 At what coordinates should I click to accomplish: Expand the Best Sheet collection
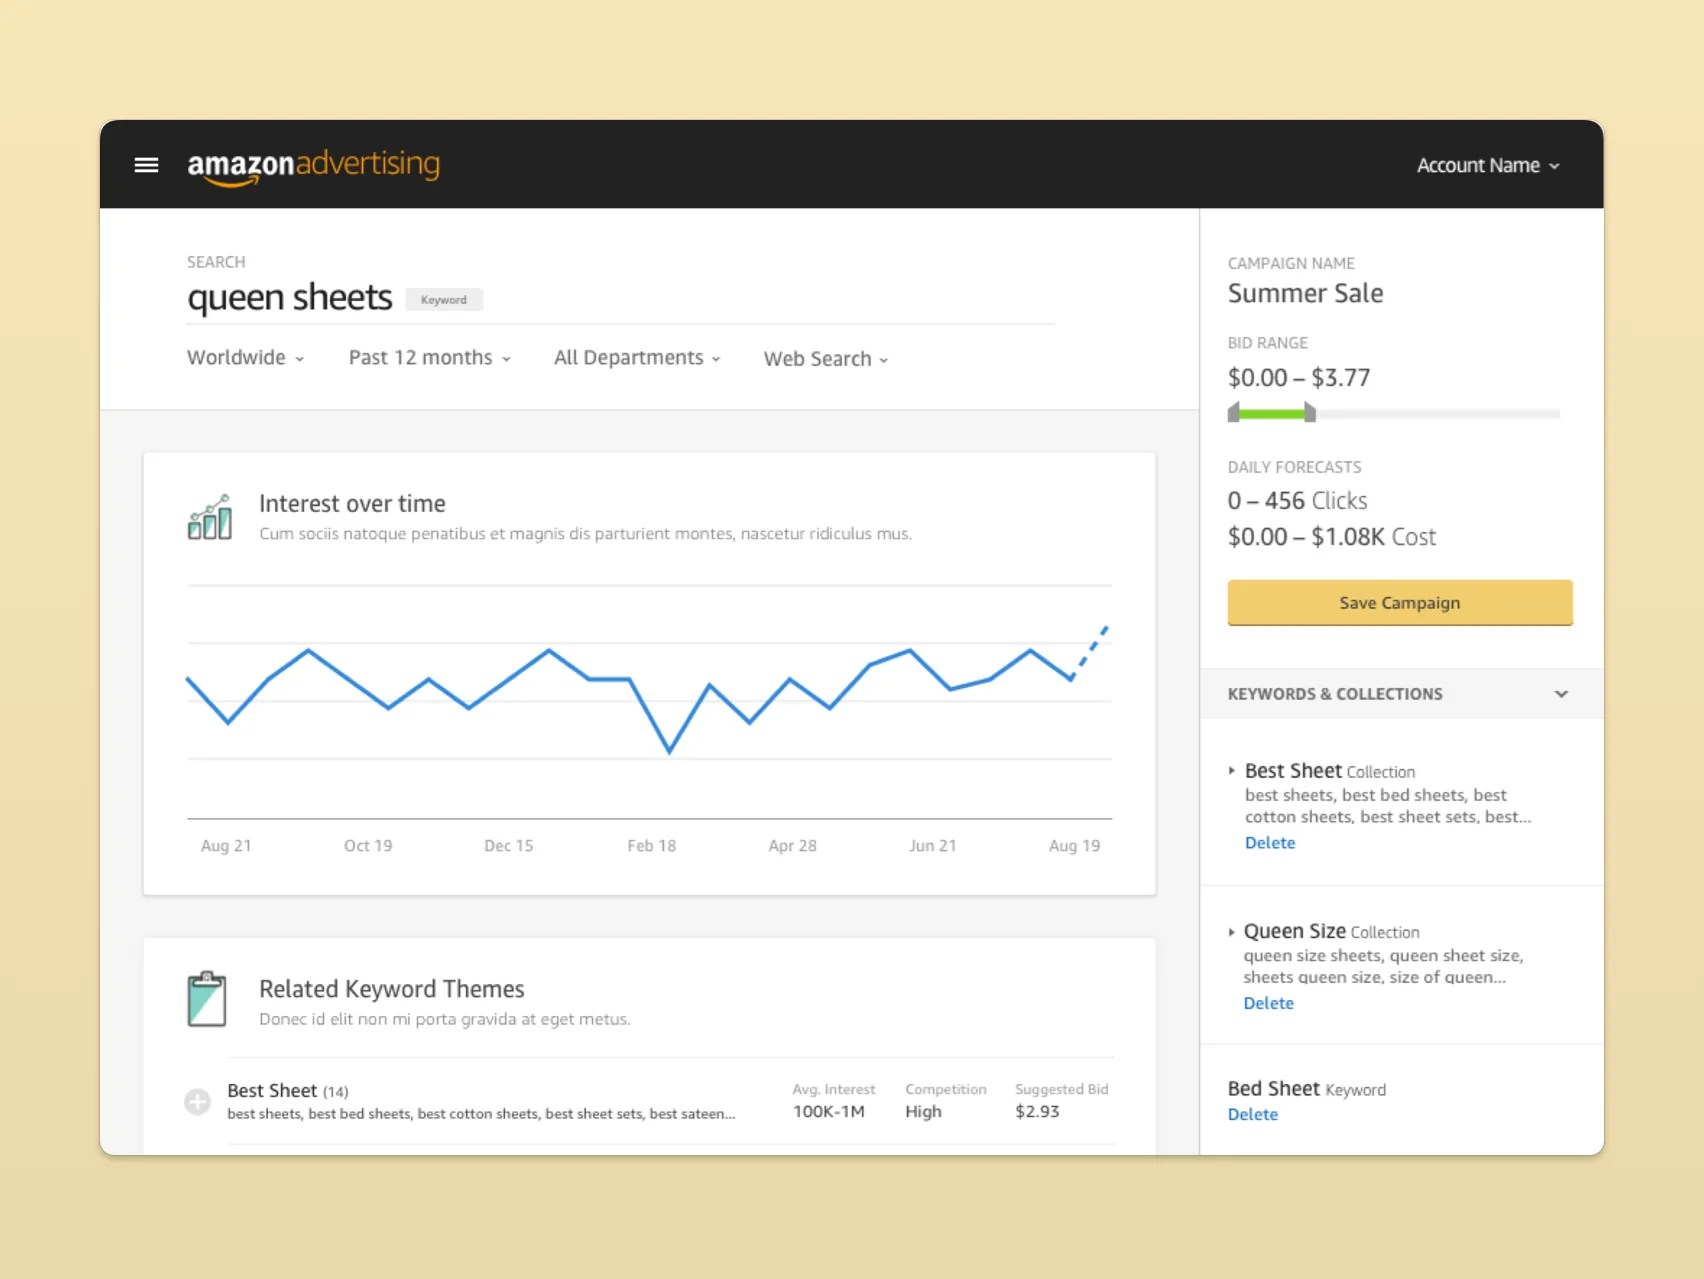point(1232,771)
